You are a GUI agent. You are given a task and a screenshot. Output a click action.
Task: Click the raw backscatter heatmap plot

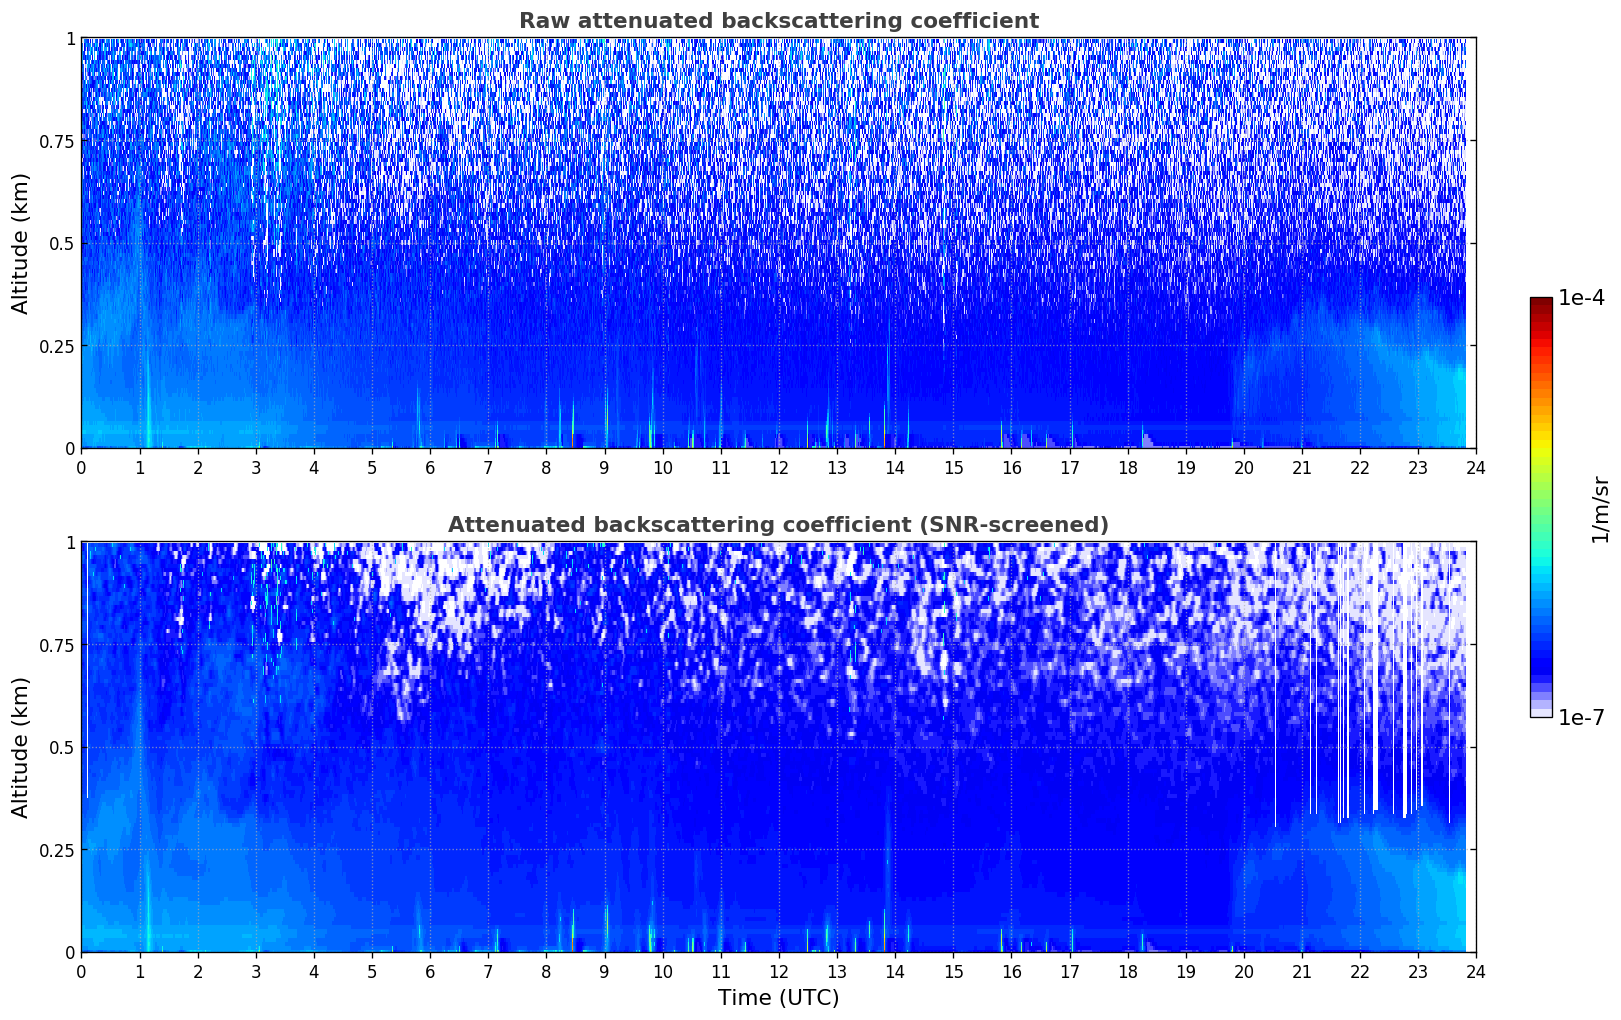tap(778, 243)
